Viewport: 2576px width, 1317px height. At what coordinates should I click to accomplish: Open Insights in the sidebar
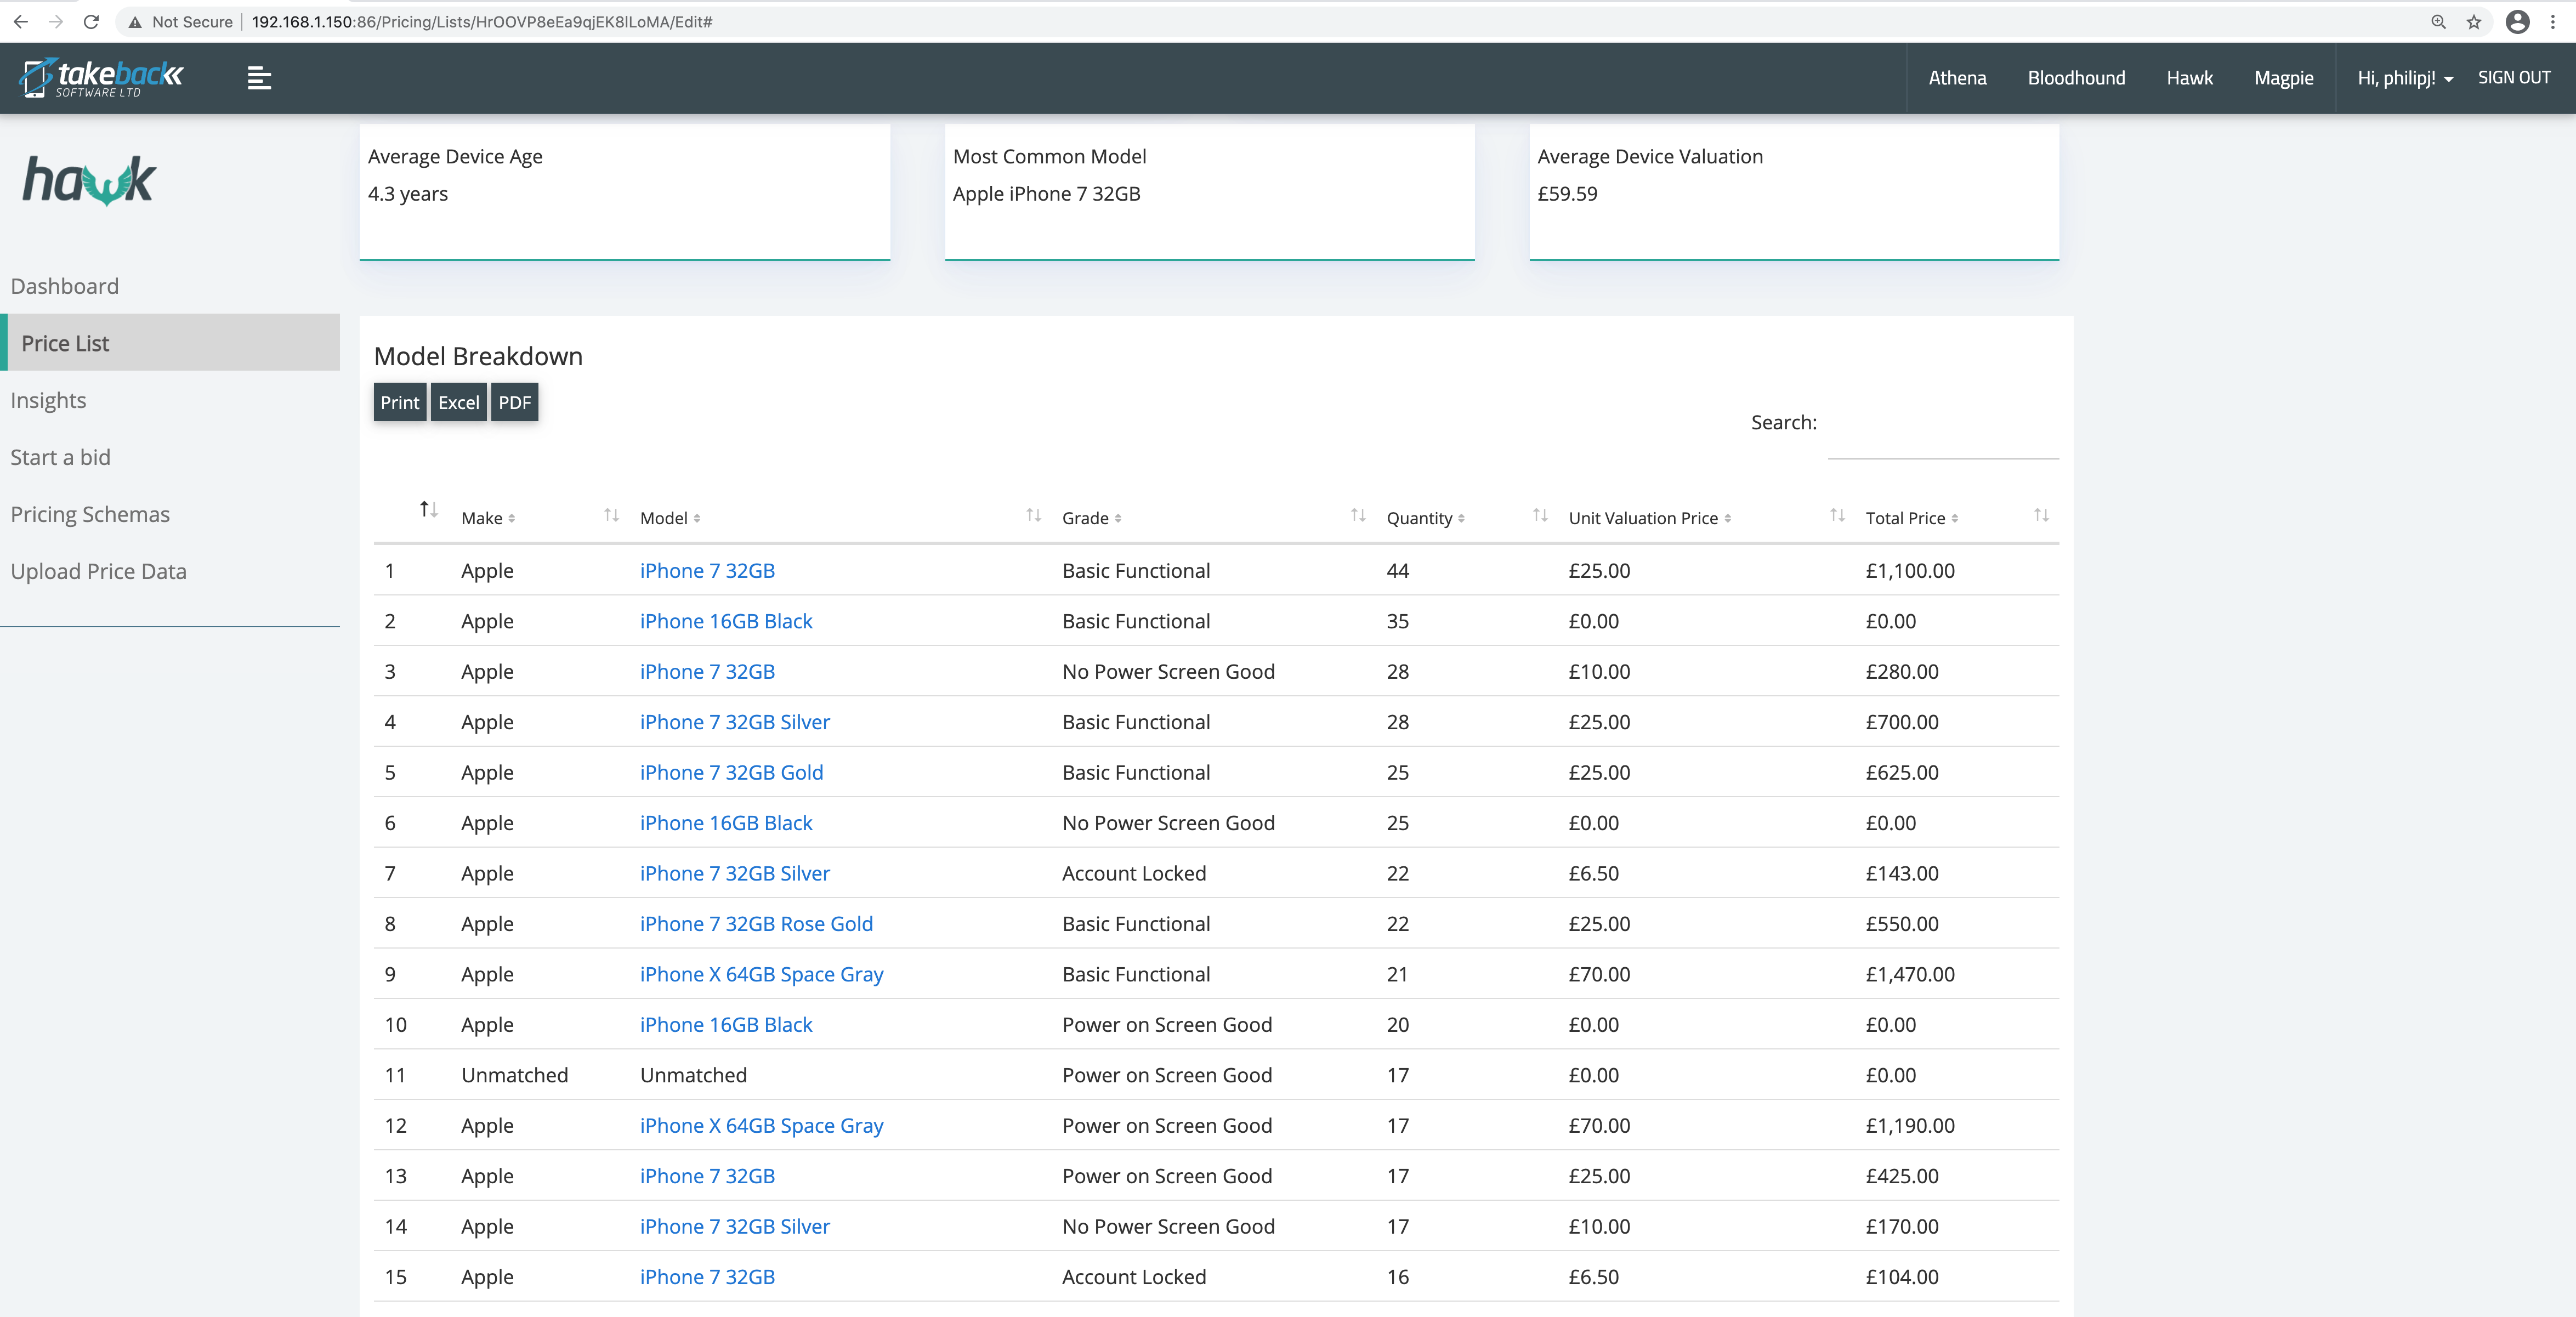pyautogui.click(x=48, y=401)
